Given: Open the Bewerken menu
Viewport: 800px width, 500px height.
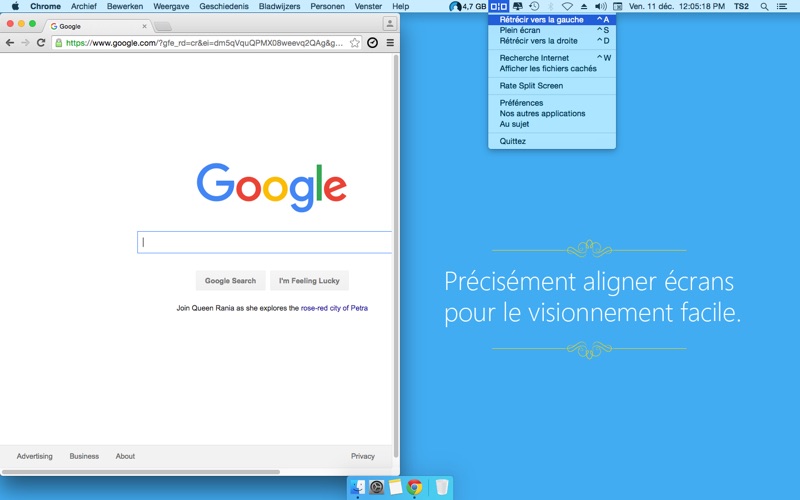Looking at the screenshot, I should tap(125, 6).
